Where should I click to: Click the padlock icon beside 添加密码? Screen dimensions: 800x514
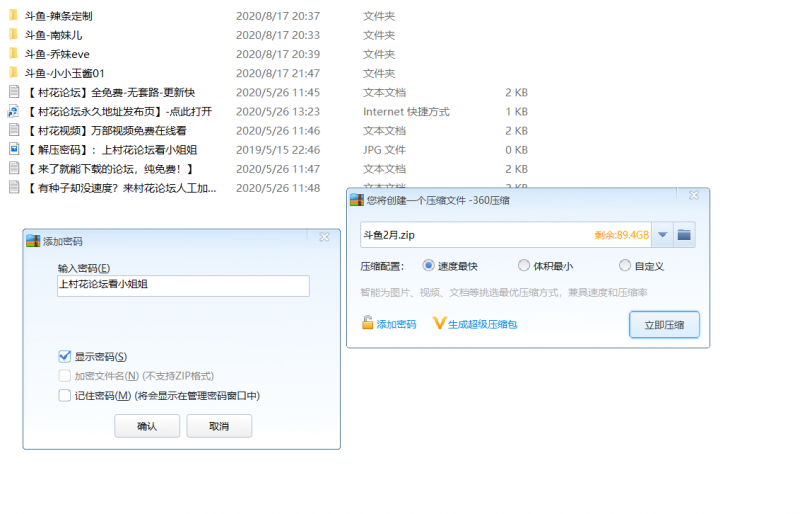pyautogui.click(x=367, y=323)
